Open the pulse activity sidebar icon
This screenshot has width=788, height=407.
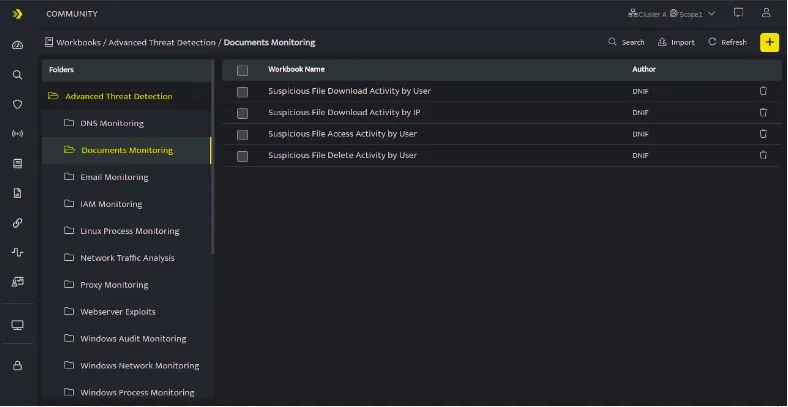tap(17, 252)
